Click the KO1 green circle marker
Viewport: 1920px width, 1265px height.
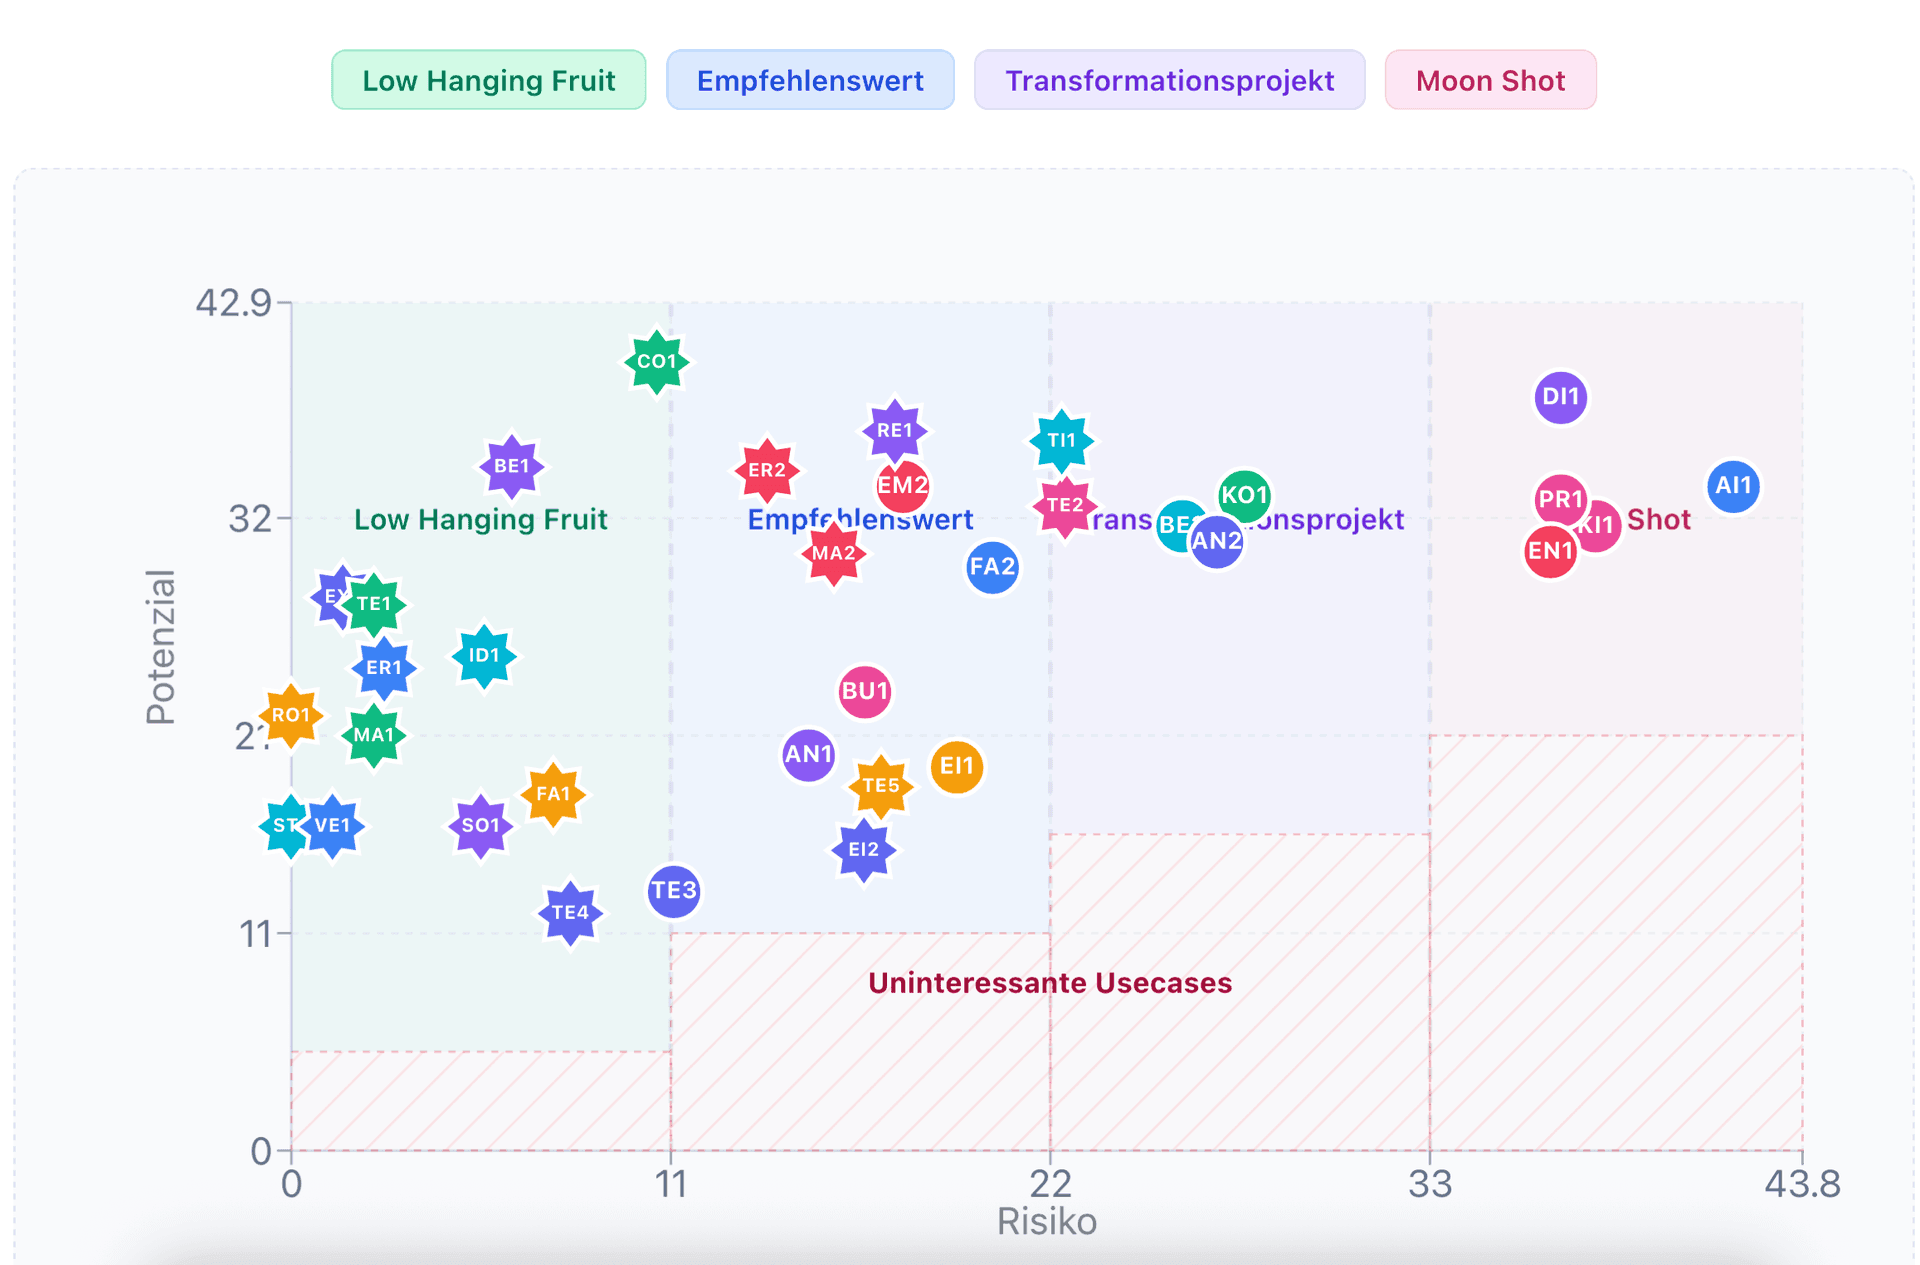tap(1245, 495)
